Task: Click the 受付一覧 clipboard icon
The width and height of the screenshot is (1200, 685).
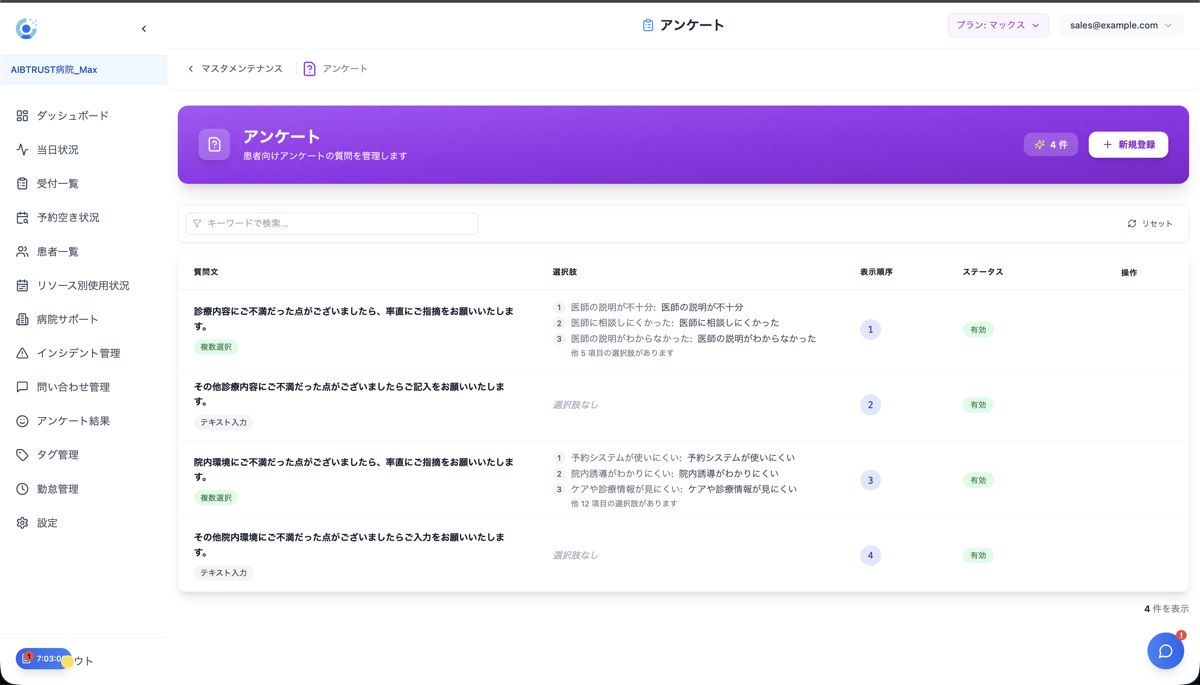Action: click(x=21, y=183)
